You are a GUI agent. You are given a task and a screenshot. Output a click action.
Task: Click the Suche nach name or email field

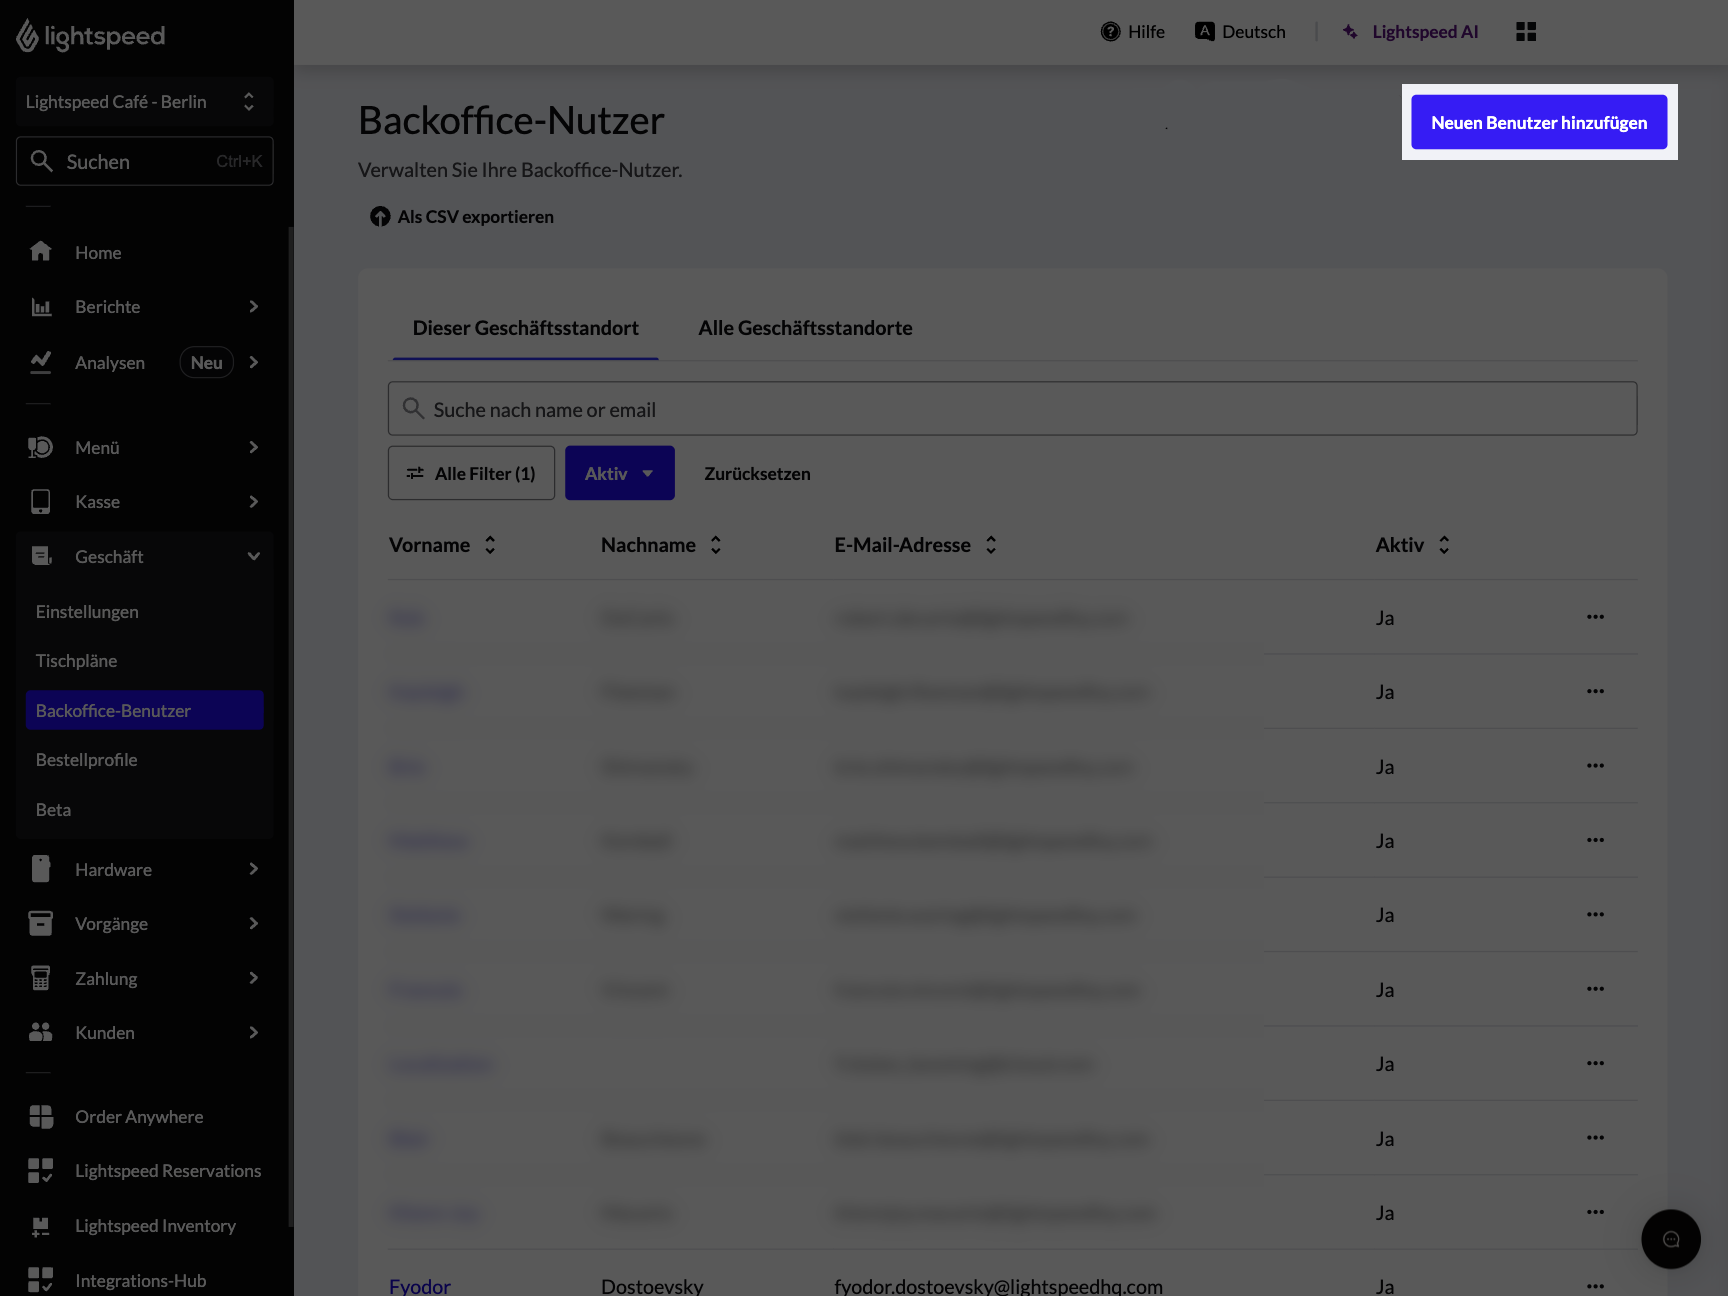pos(1012,409)
